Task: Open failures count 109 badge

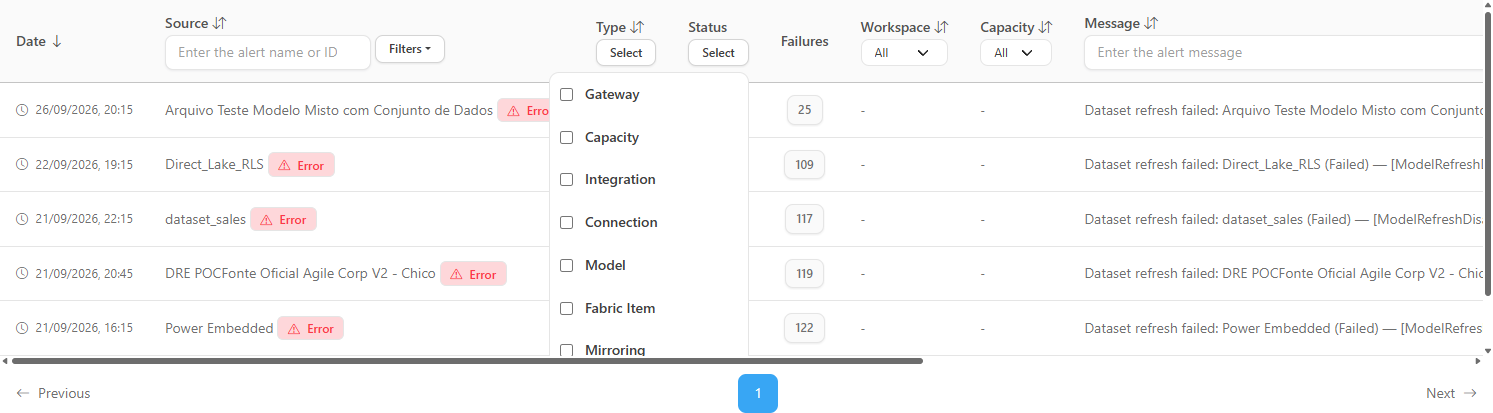Action: click(805, 165)
